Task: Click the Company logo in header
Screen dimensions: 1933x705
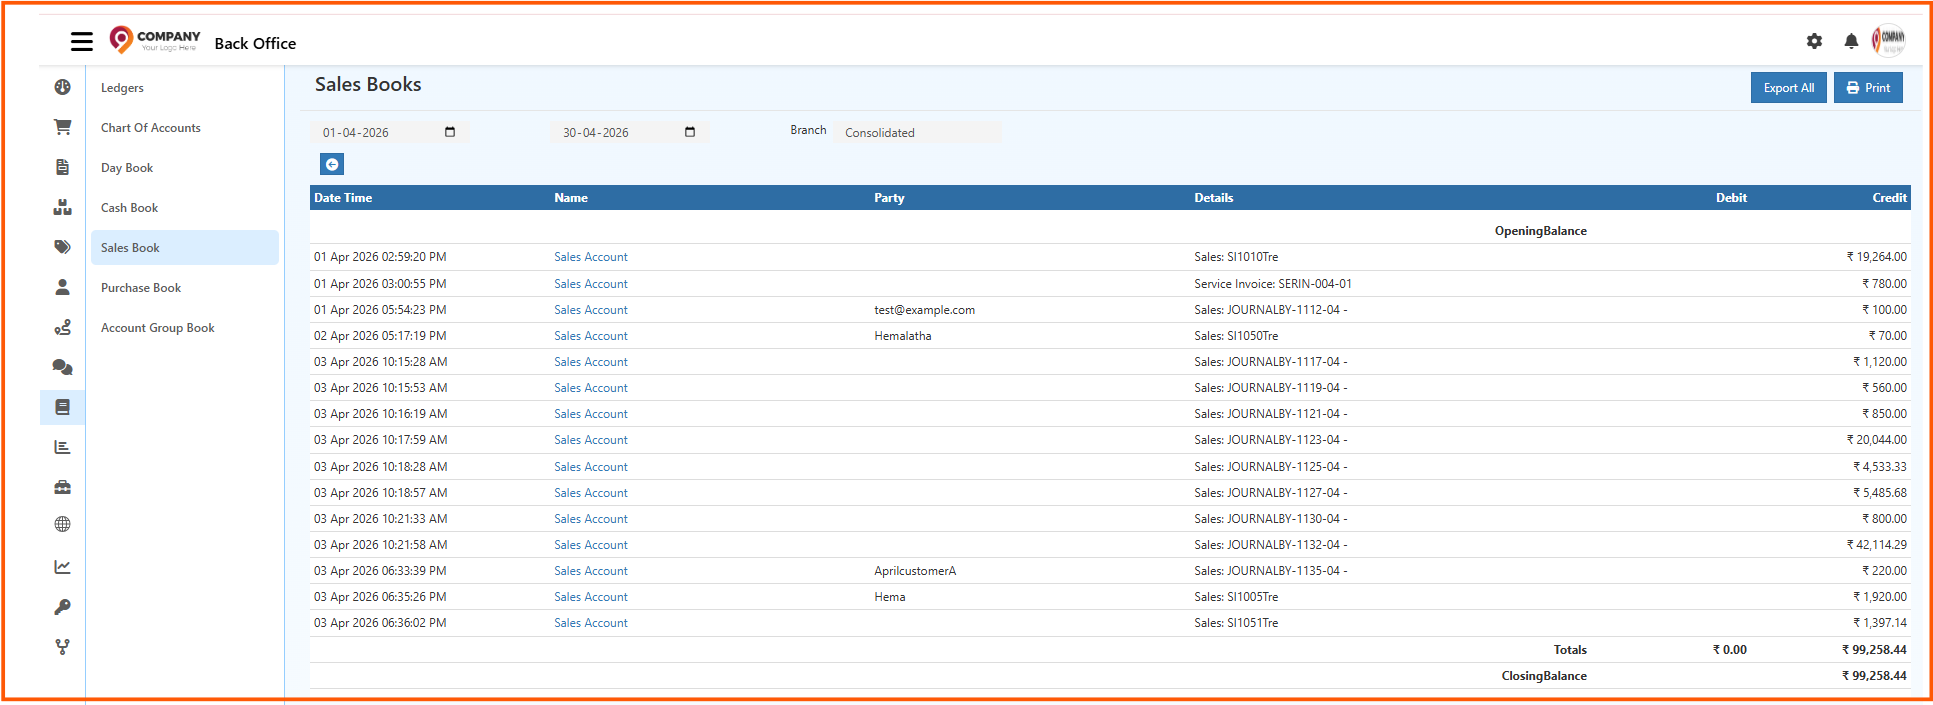Action: point(155,40)
